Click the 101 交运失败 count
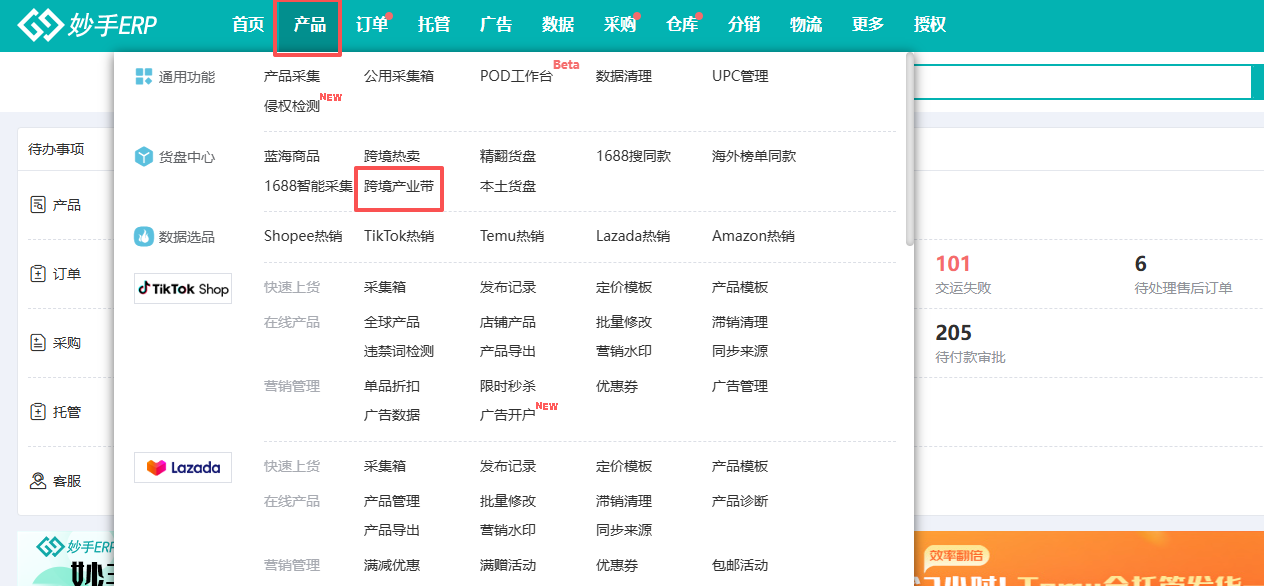 tap(953, 264)
